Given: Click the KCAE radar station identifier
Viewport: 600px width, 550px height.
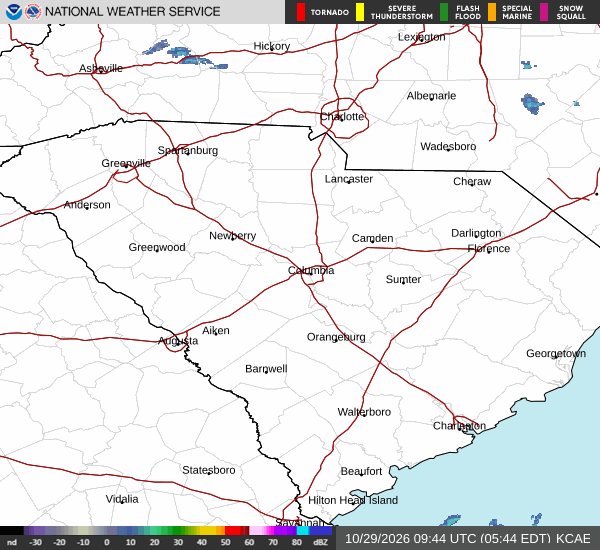Looking at the screenshot, I should click(x=573, y=539).
